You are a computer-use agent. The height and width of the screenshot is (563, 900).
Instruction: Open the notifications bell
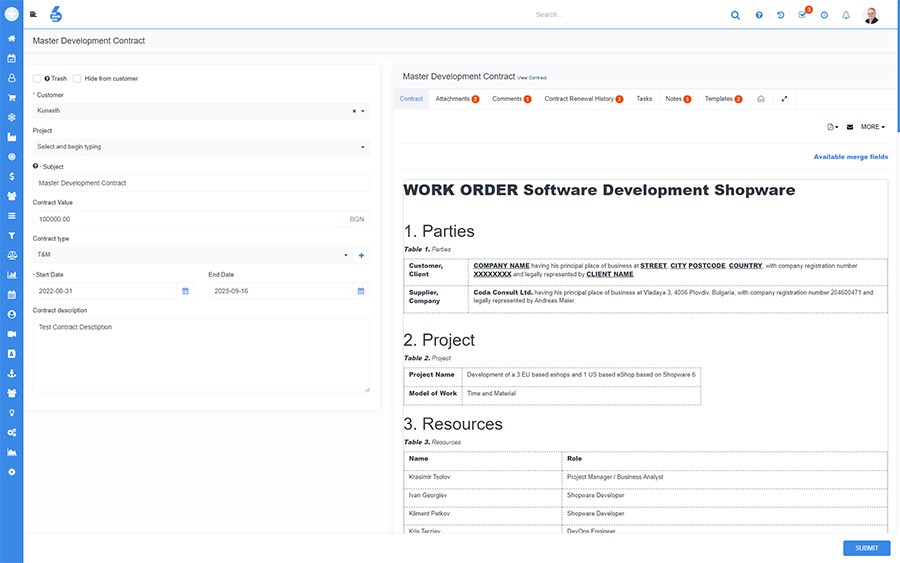pos(846,15)
